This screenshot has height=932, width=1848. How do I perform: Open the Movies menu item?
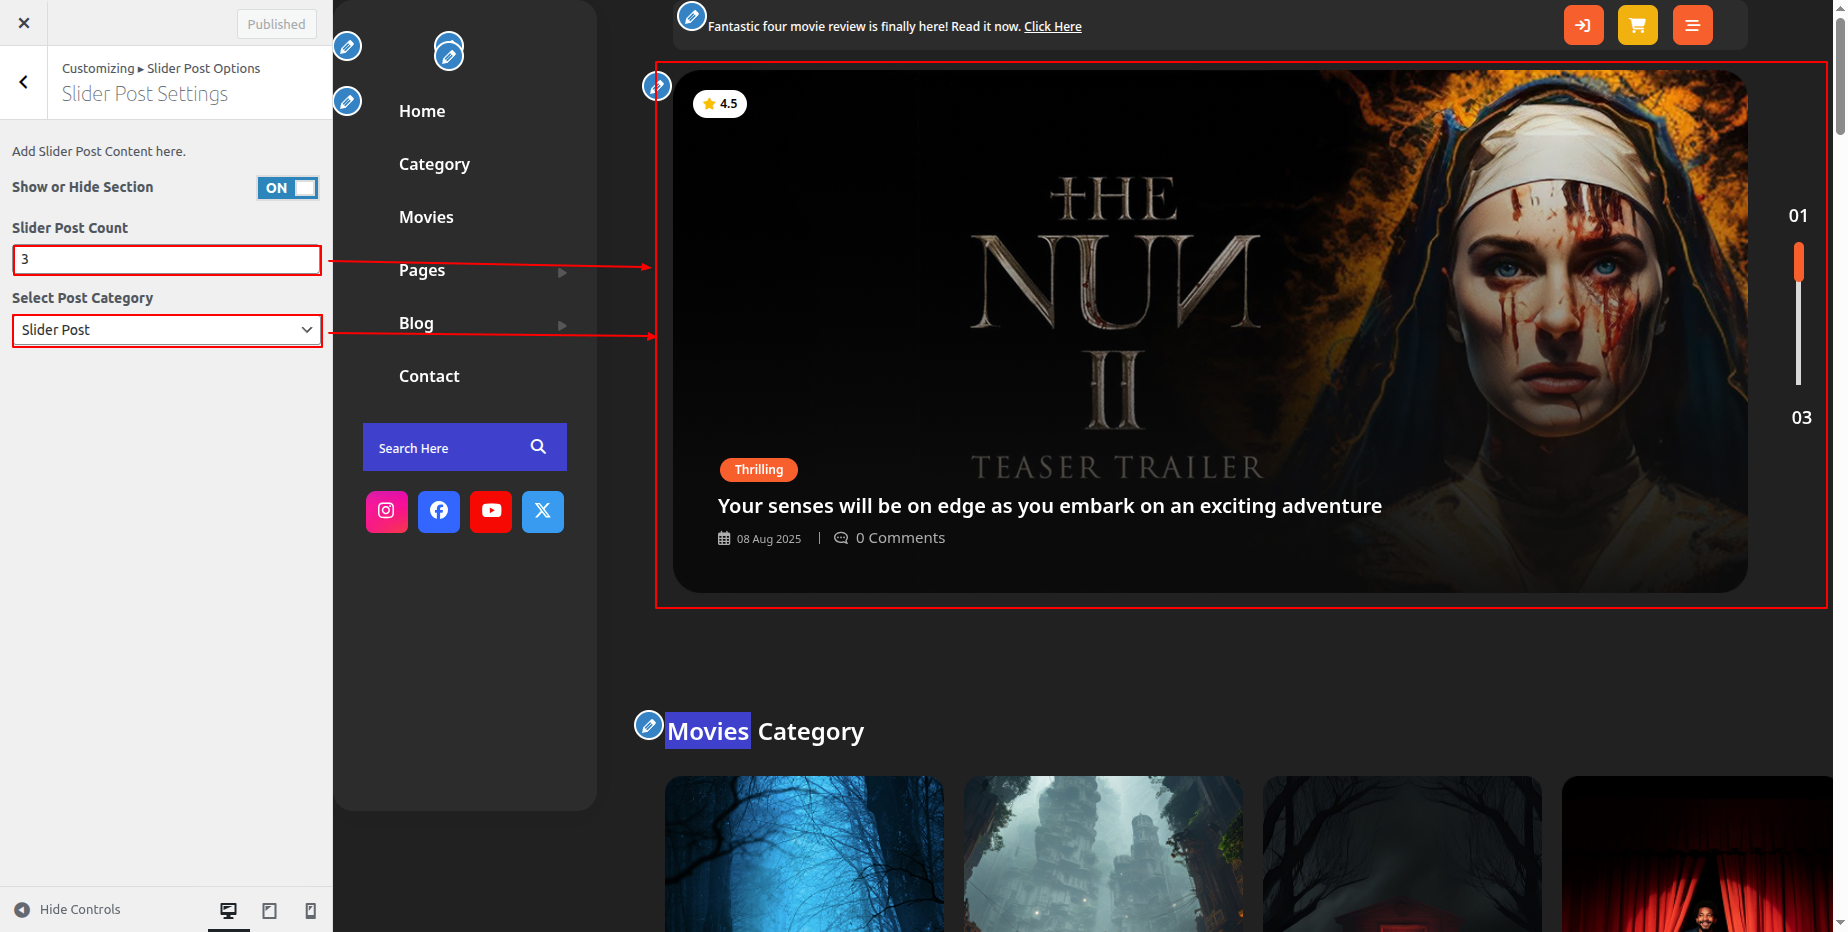[x=426, y=217]
